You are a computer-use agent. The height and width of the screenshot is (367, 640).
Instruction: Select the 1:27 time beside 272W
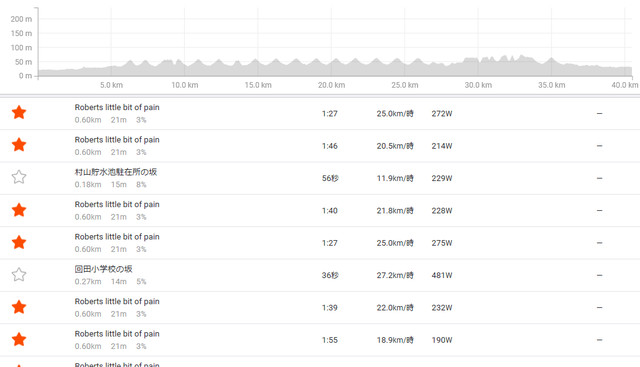[x=330, y=113]
